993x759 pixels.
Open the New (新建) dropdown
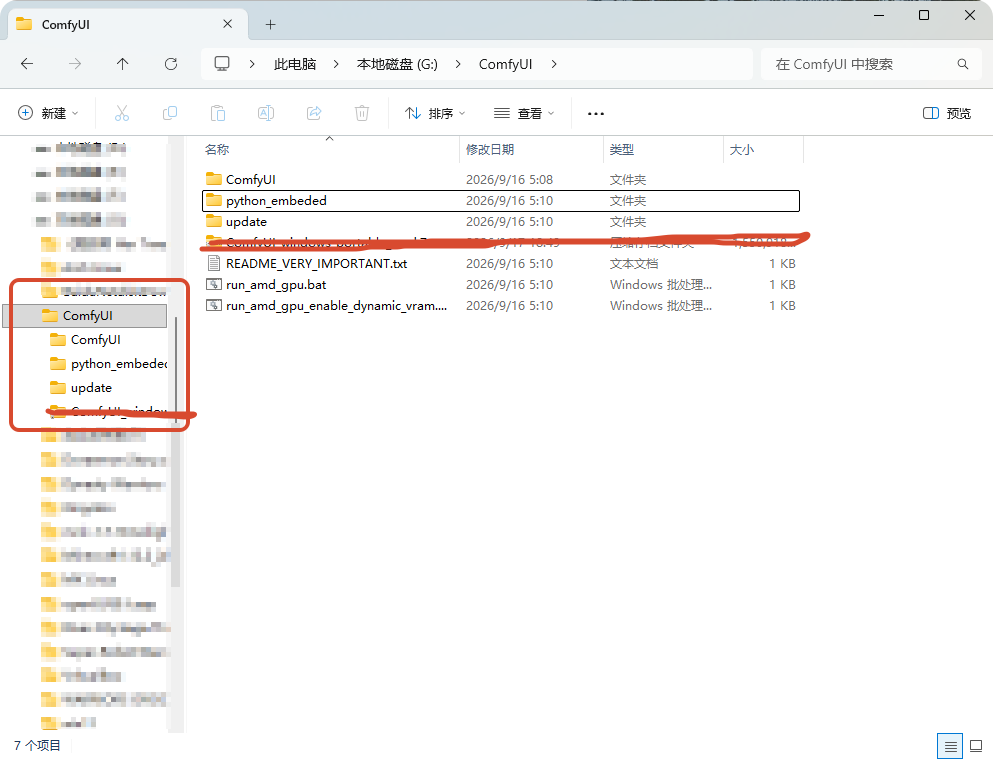click(48, 113)
